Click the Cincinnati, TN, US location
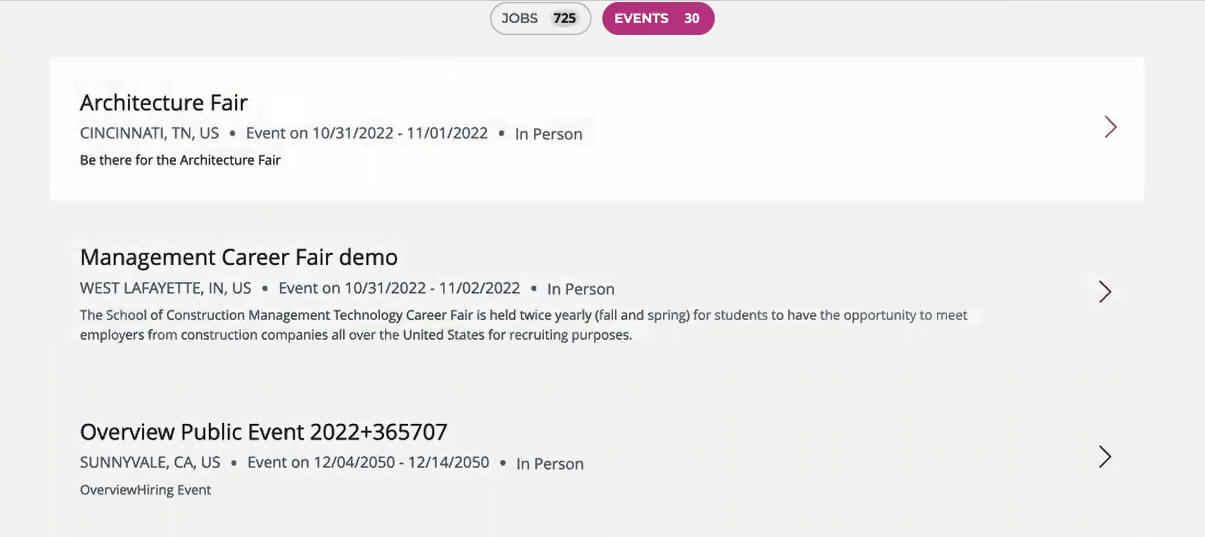 149,133
